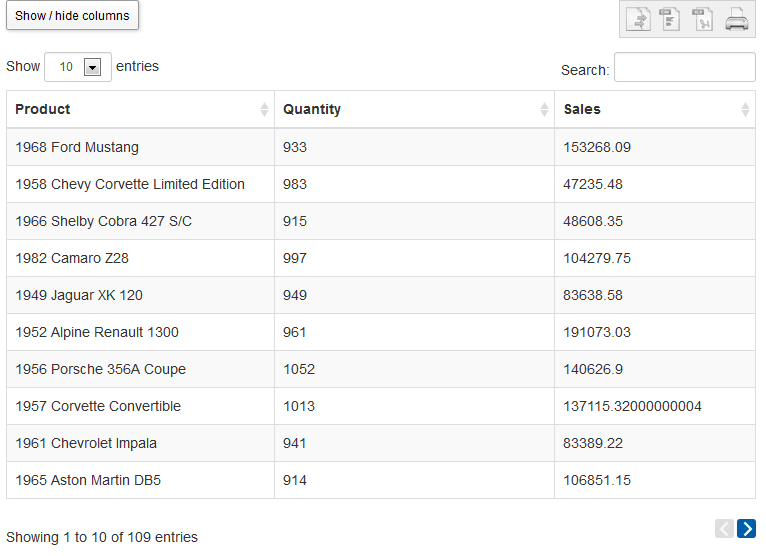Select 1958 Chevy Corvette Limited Edition cell
This screenshot has width=766, height=556.
(140, 184)
